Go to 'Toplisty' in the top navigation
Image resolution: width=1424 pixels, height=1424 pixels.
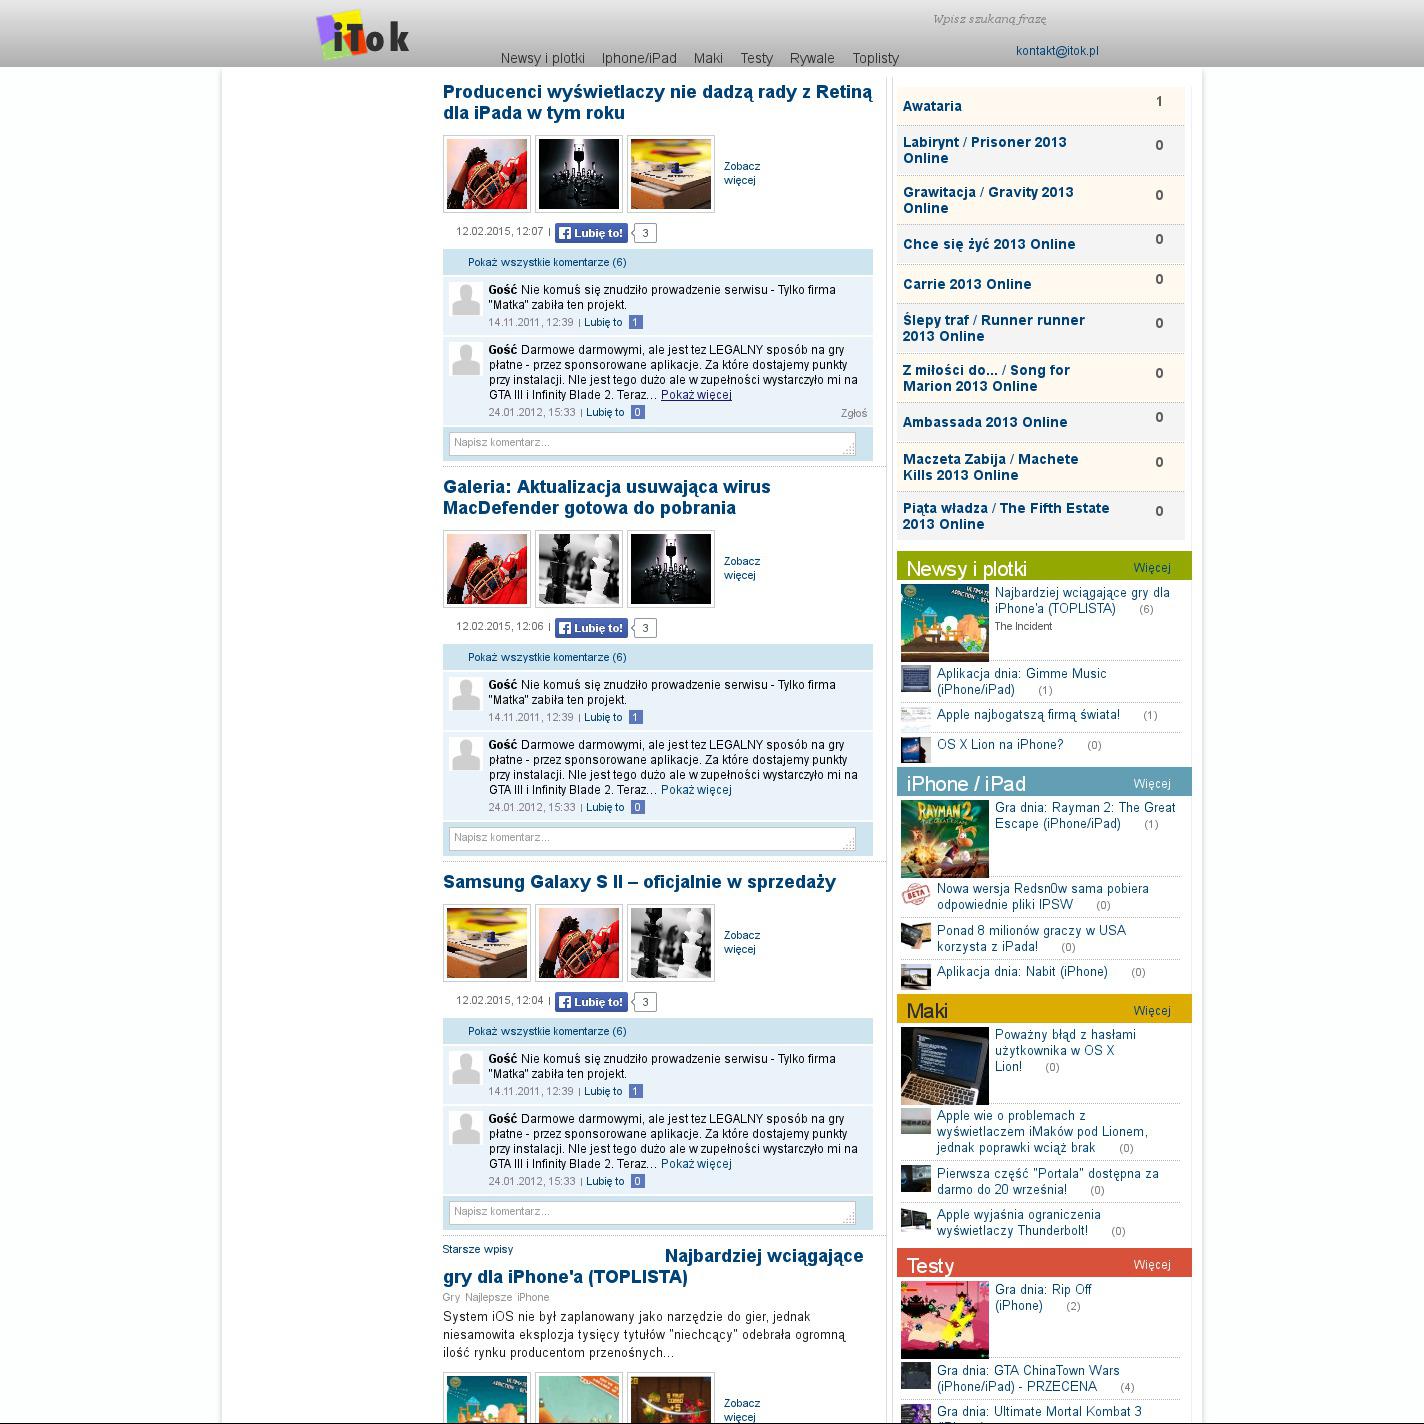tap(875, 58)
